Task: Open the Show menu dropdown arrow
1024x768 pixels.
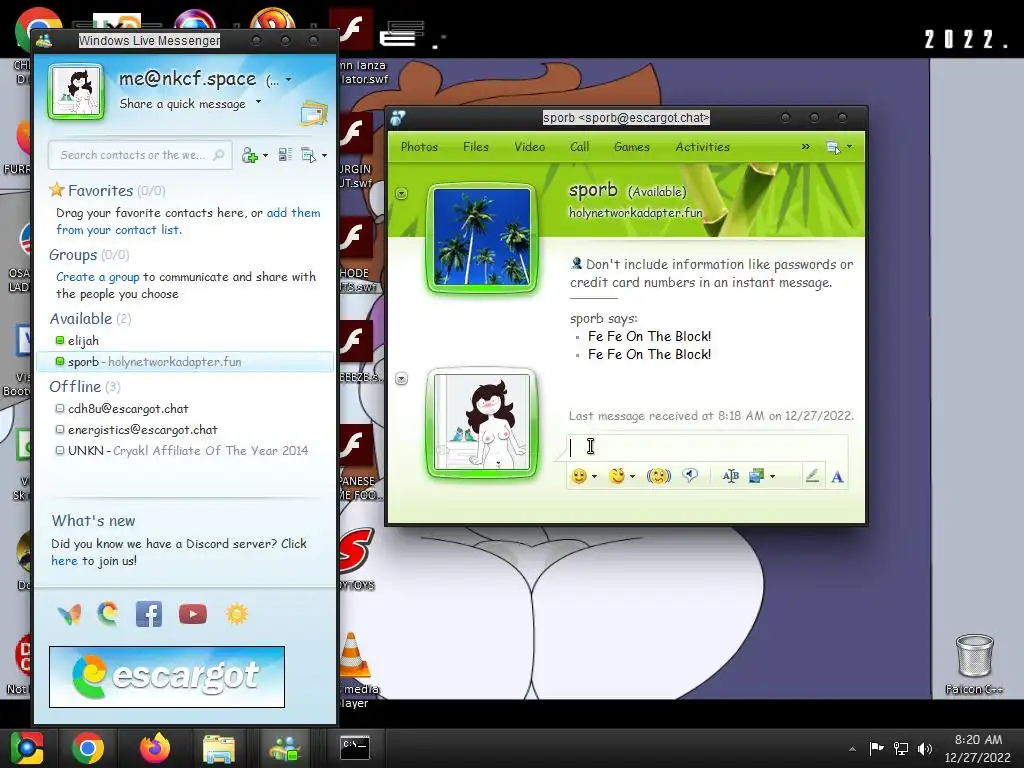Action: (324, 155)
